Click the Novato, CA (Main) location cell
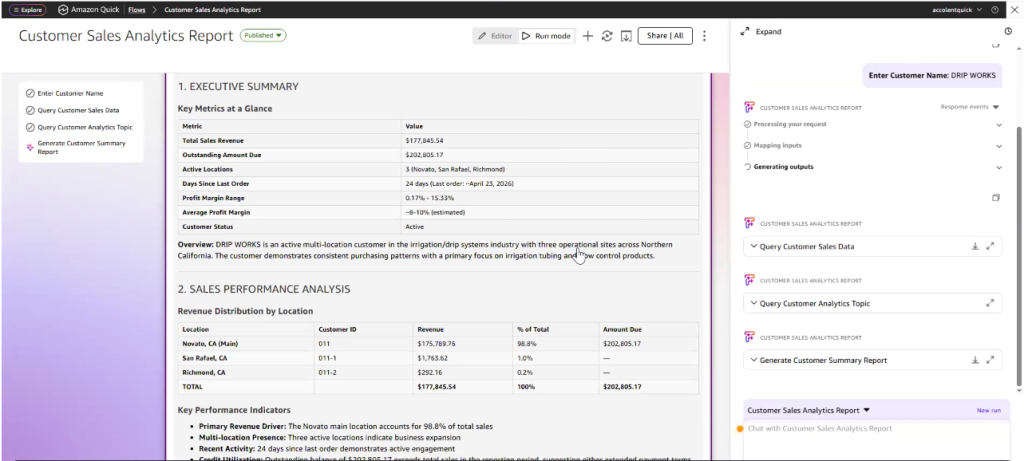 (x=246, y=343)
